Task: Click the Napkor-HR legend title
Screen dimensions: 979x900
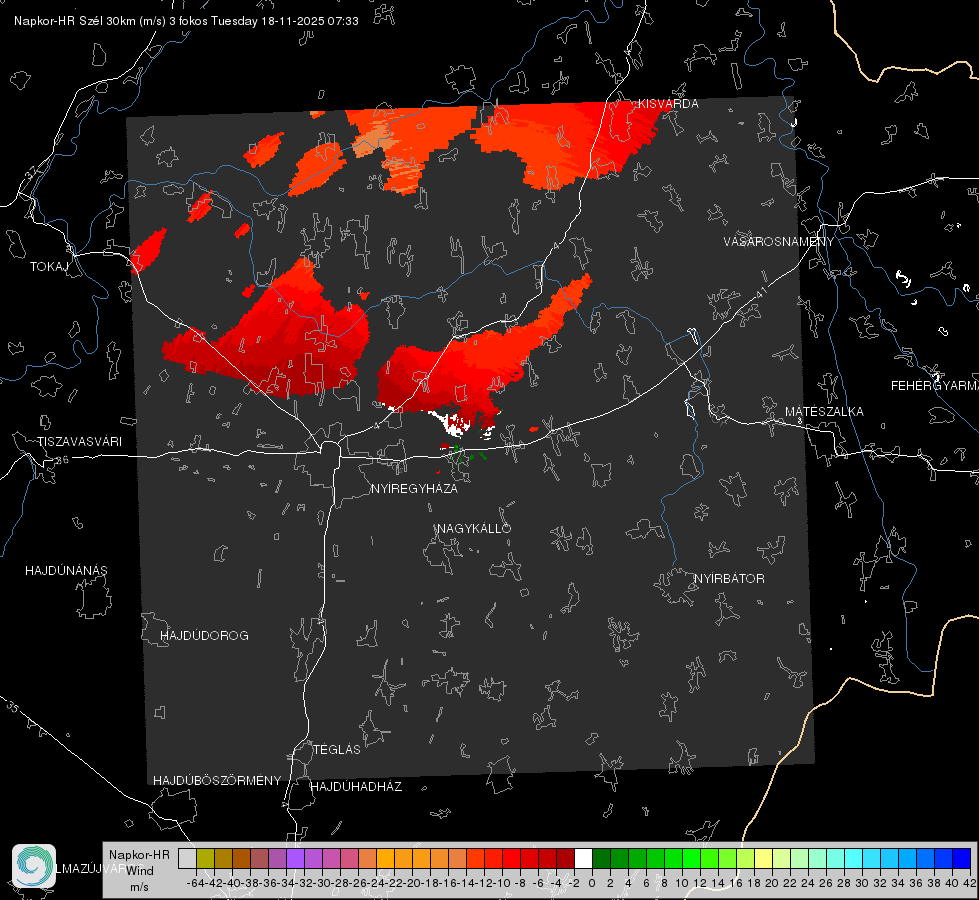Action: coord(139,855)
